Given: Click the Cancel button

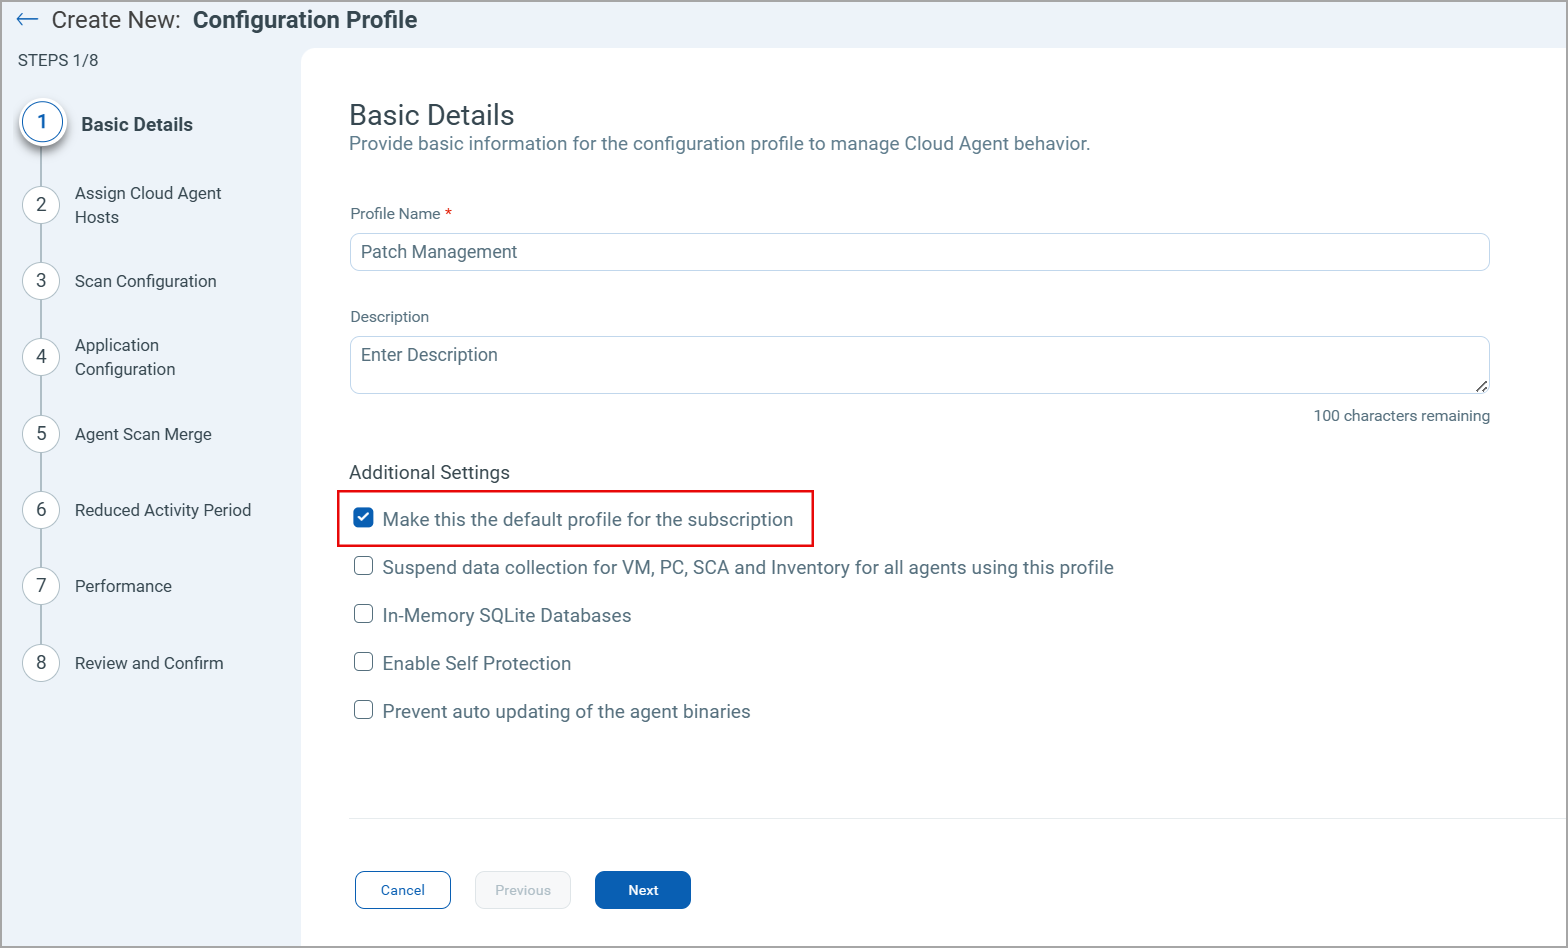Looking at the screenshot, I should [x=403, y=890].
